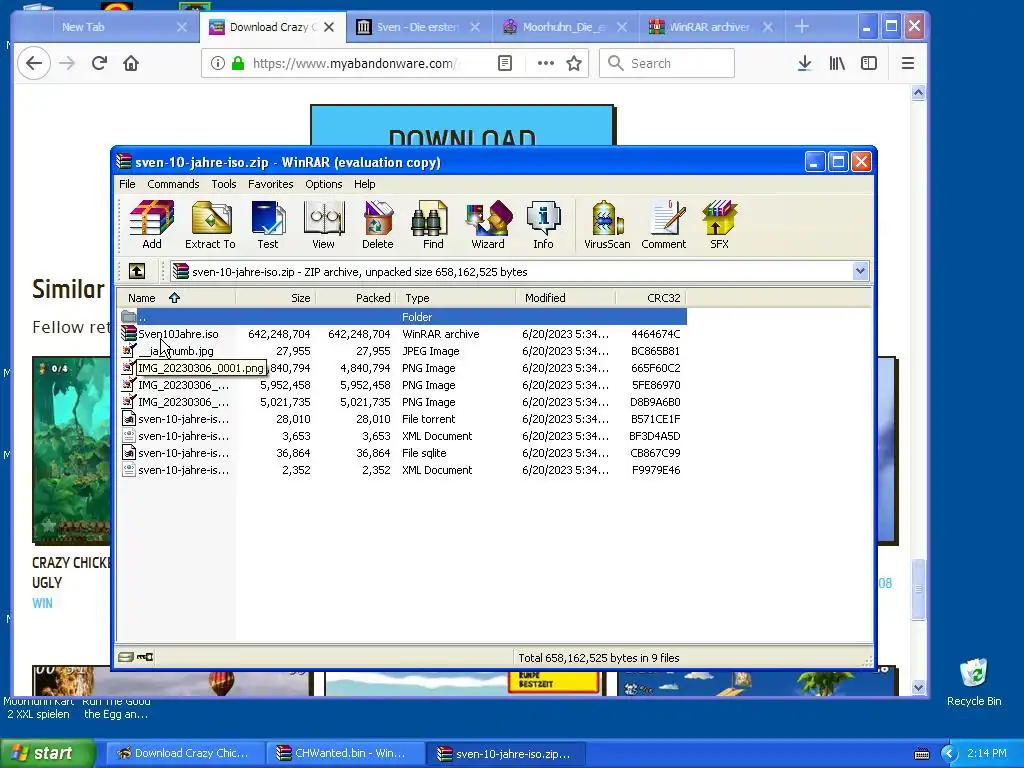The image size is (1024, 768).
Task: Open Firefox home page
Action: [131, 63]
